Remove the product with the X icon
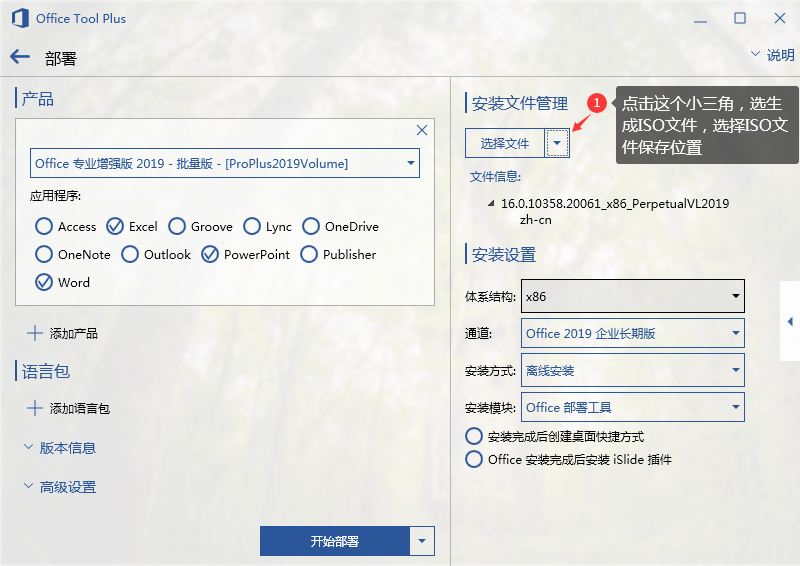The width and height of the screenshot is (800, 566). point(421,130)
